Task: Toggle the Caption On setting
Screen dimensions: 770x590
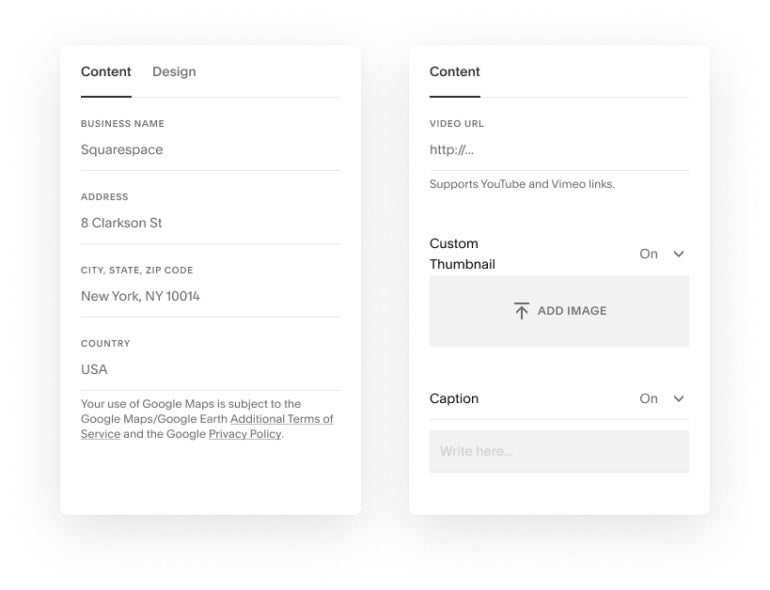Action: click(x=649, y=399)
